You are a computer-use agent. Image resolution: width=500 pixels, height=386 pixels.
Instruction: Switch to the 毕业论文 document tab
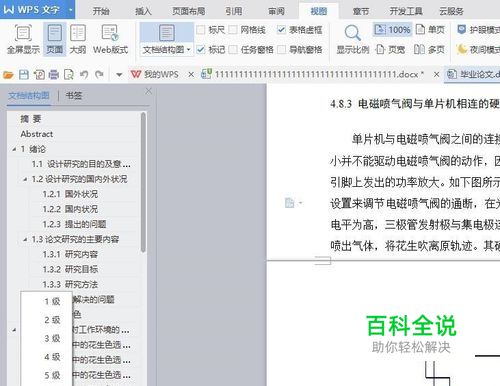coord(473,74)
